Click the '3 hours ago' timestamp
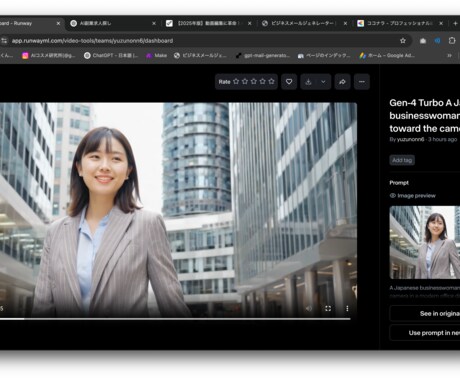The height and width of the screenshot is (380, 460). click(x=442, y=139)
